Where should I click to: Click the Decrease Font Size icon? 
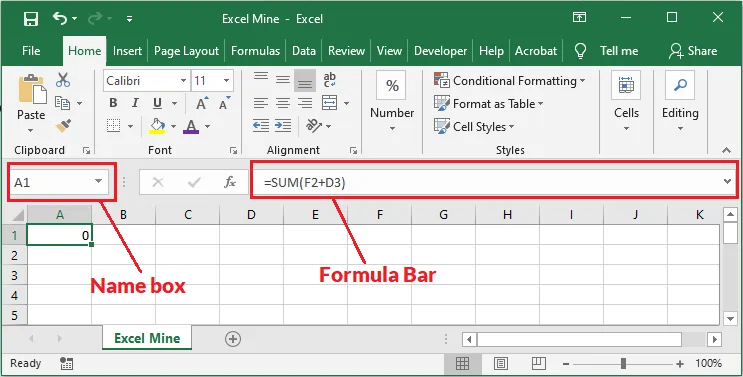[224, 103]
